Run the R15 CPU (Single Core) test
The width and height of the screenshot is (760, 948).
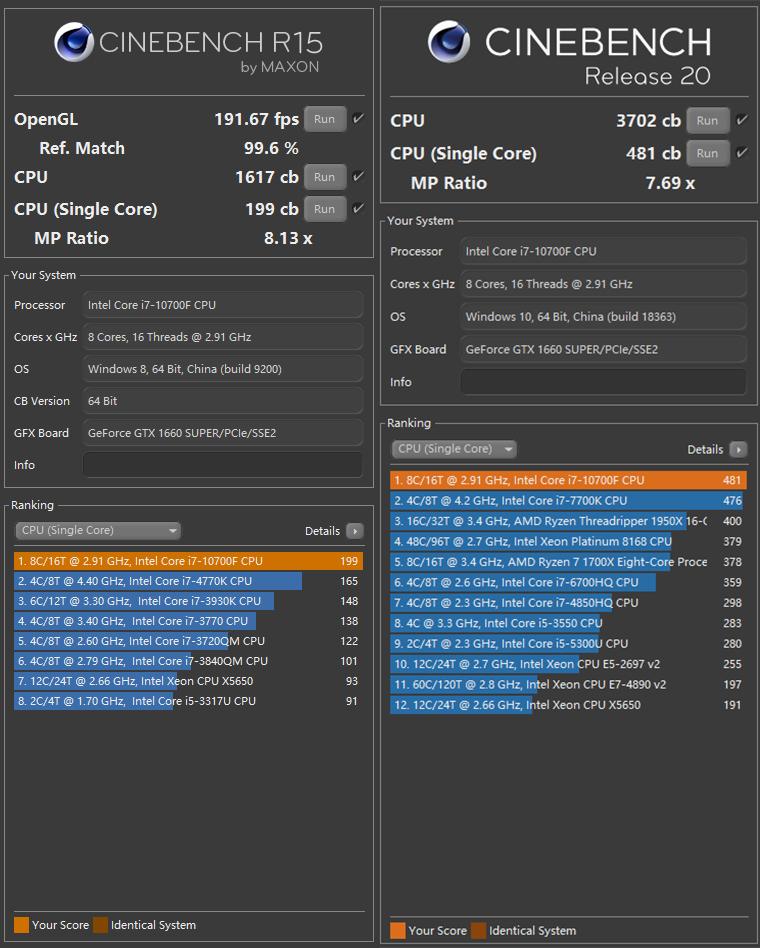324,209
